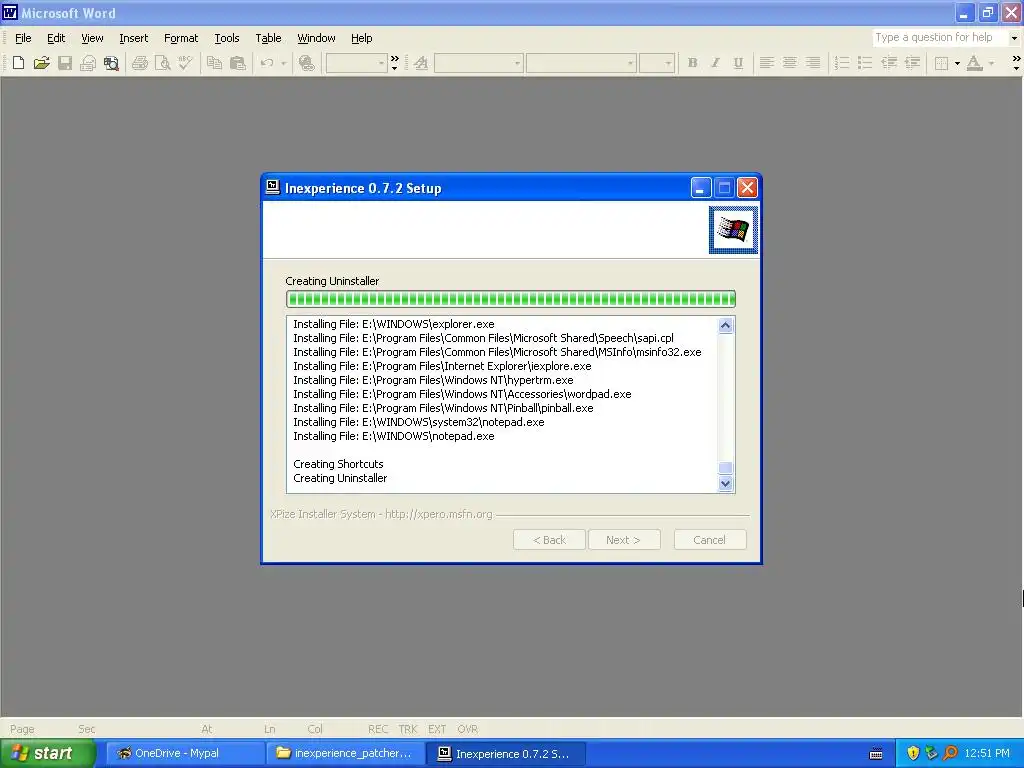Viewport: 1024px width, 768px height.
Task: Open the Help menu
Action: pyautogui.click(x=362, y=38)
